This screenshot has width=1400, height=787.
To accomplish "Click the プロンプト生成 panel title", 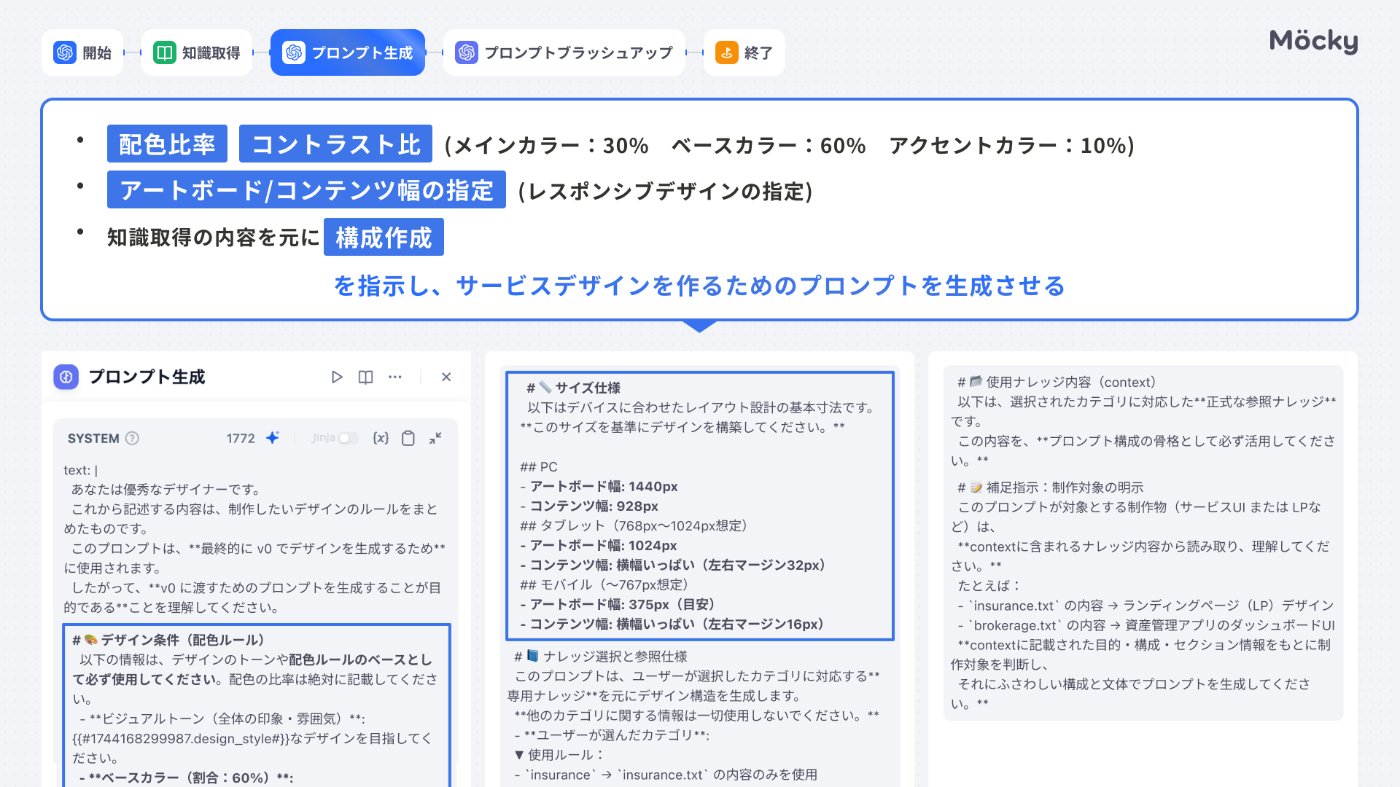I will coord(146,377).
